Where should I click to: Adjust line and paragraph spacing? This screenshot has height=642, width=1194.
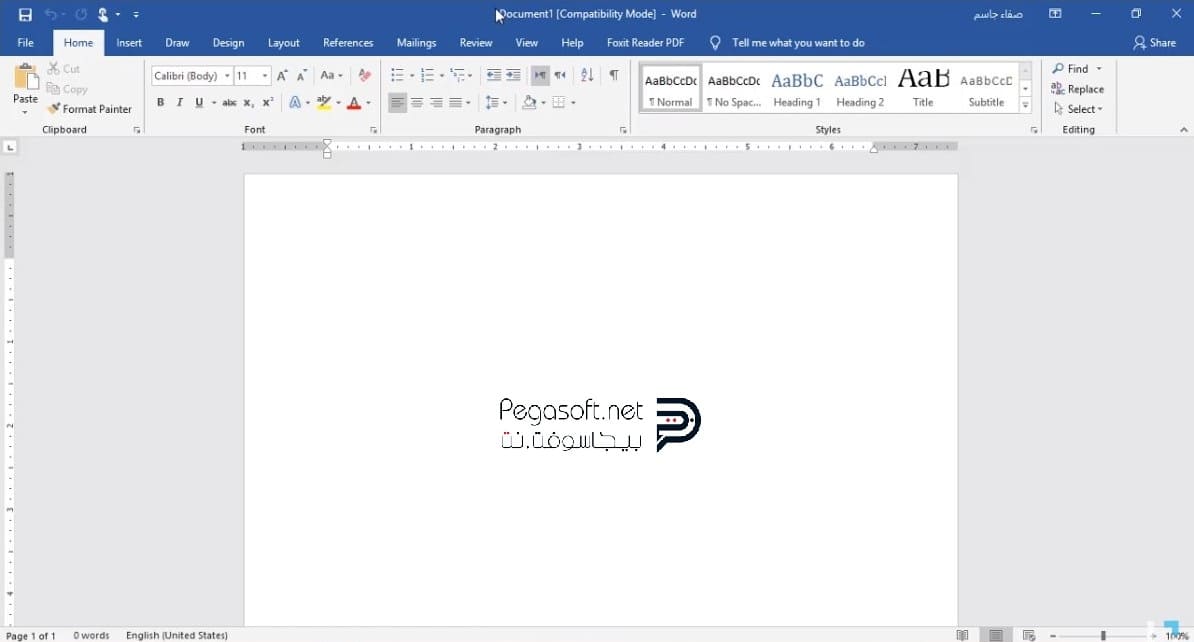tap(492, 102)
